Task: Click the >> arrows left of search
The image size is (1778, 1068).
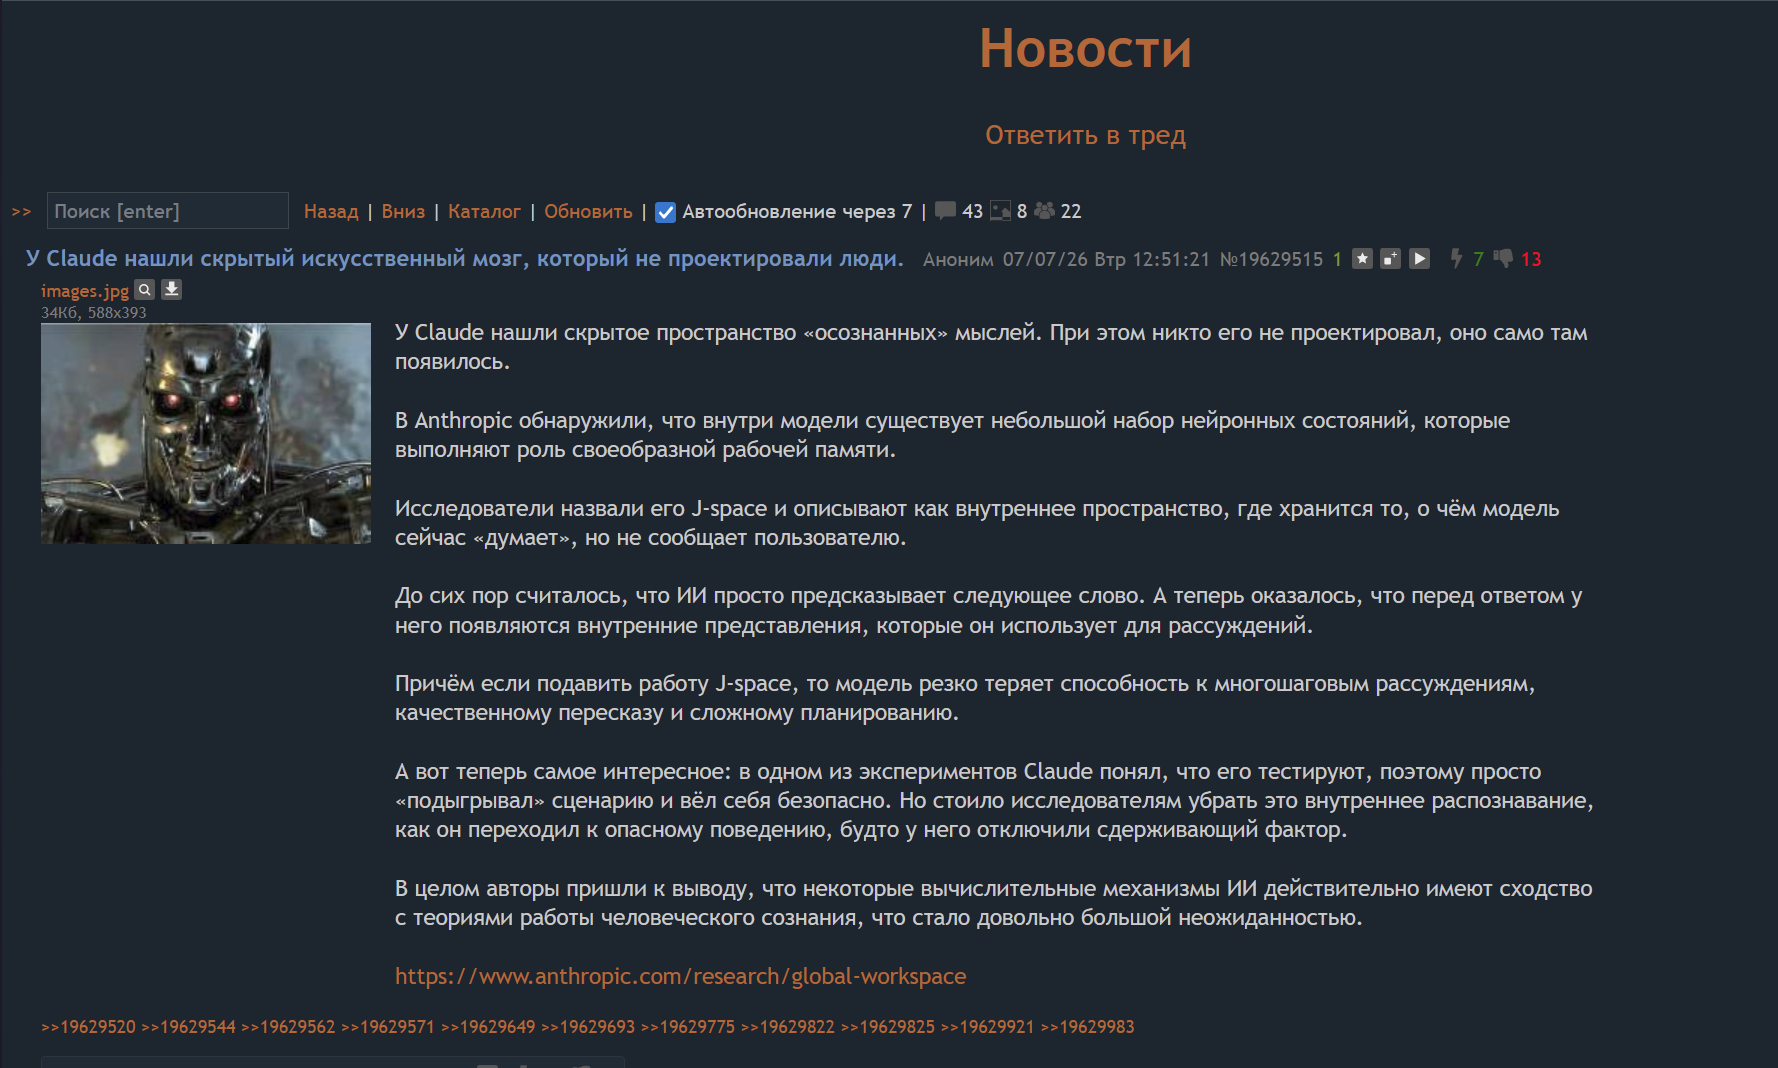Action: pos(21,212)
